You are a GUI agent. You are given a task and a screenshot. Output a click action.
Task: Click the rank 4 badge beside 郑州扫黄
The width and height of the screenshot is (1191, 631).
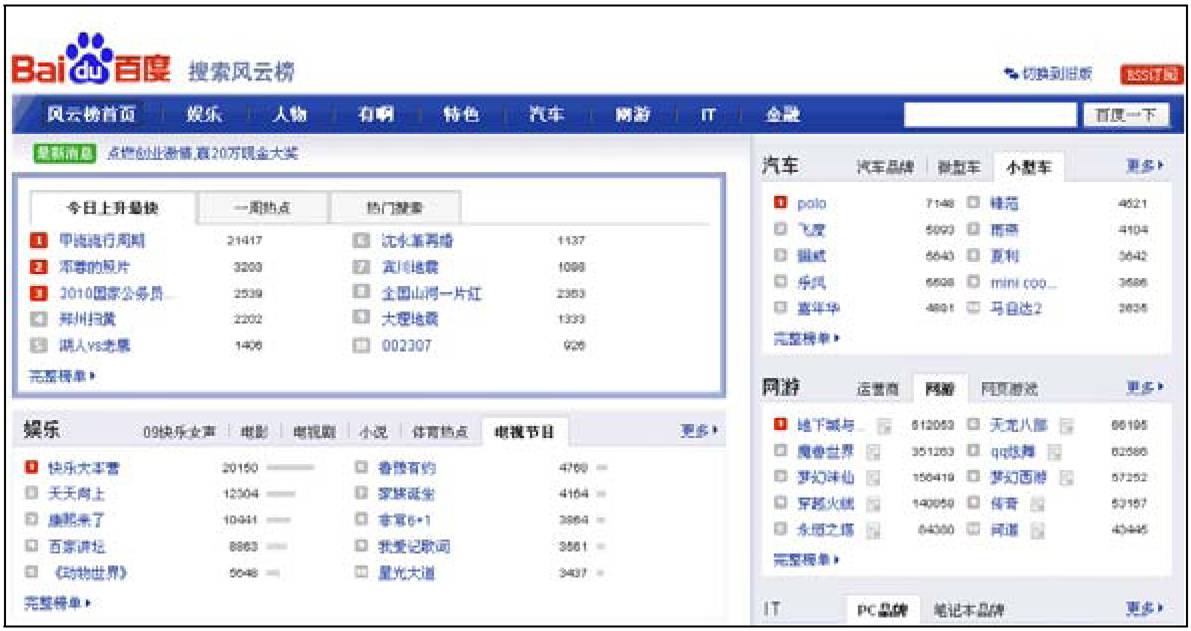(39, 319)
